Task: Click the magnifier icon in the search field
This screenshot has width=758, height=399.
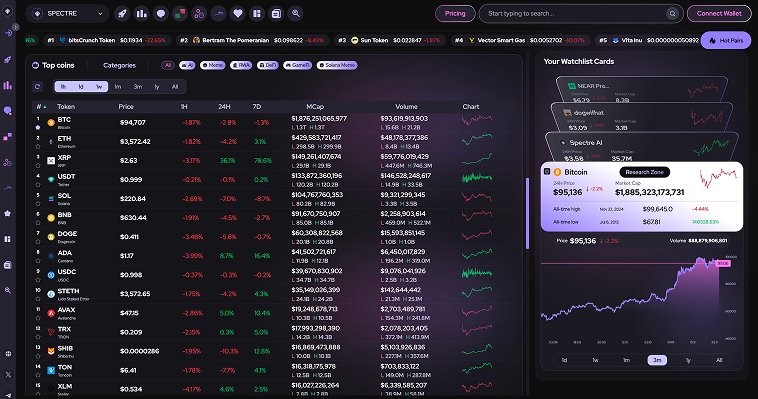Action: point(672,14)
